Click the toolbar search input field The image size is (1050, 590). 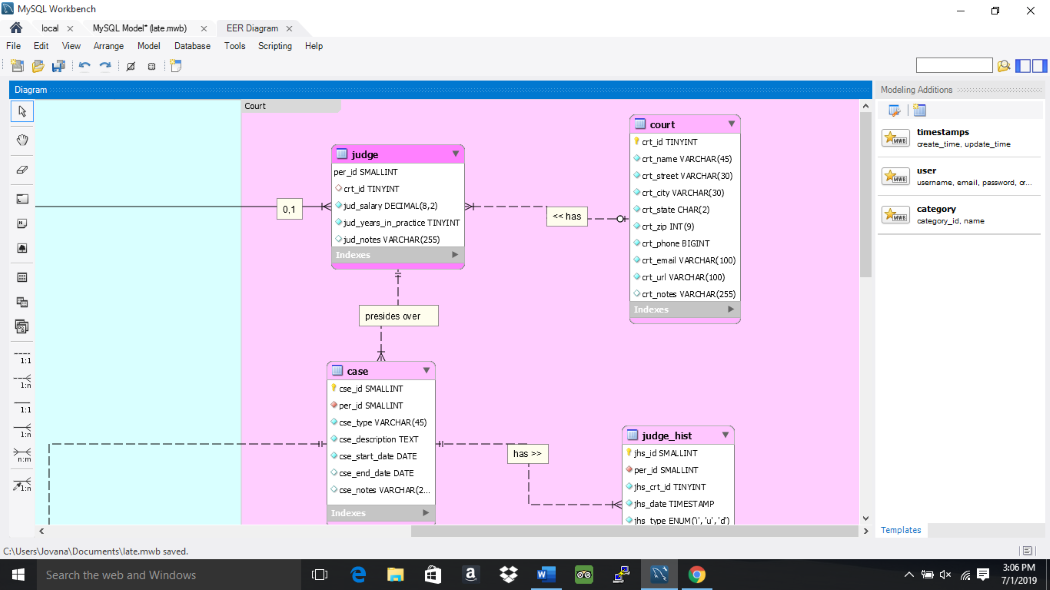point(953,66)
